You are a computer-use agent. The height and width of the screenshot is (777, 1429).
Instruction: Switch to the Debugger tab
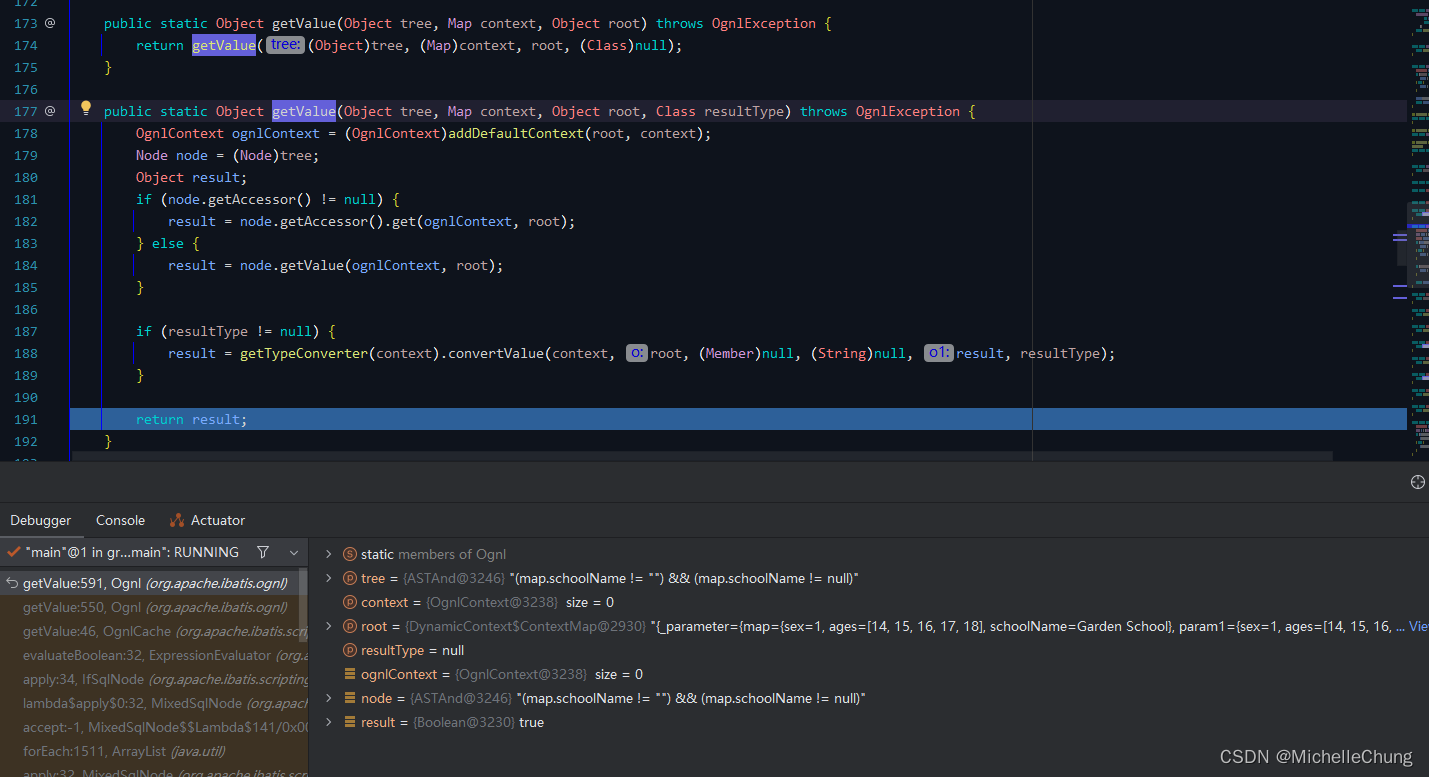tap(41, 520)
